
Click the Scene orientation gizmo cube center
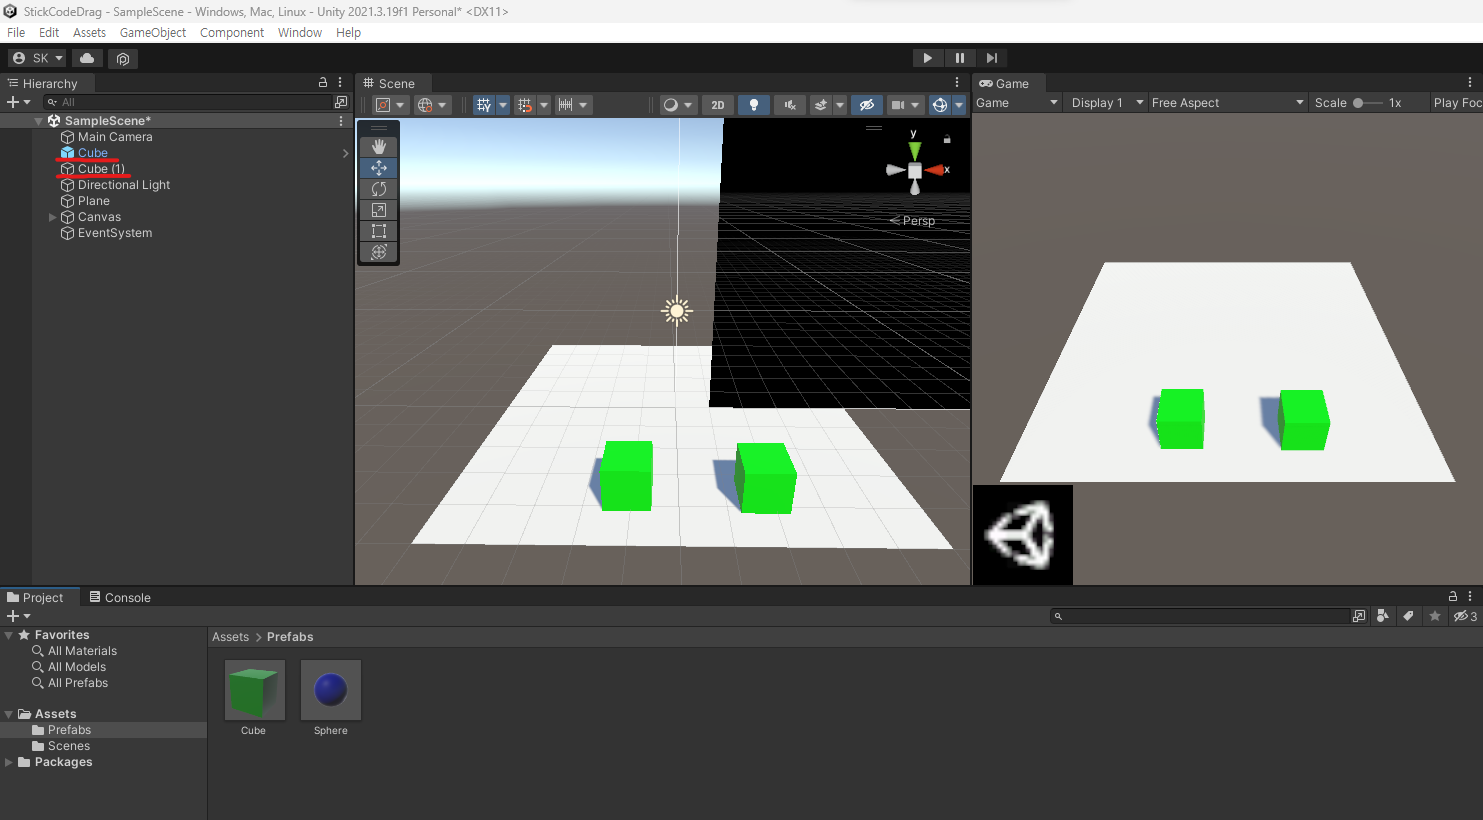coord(915,171)
